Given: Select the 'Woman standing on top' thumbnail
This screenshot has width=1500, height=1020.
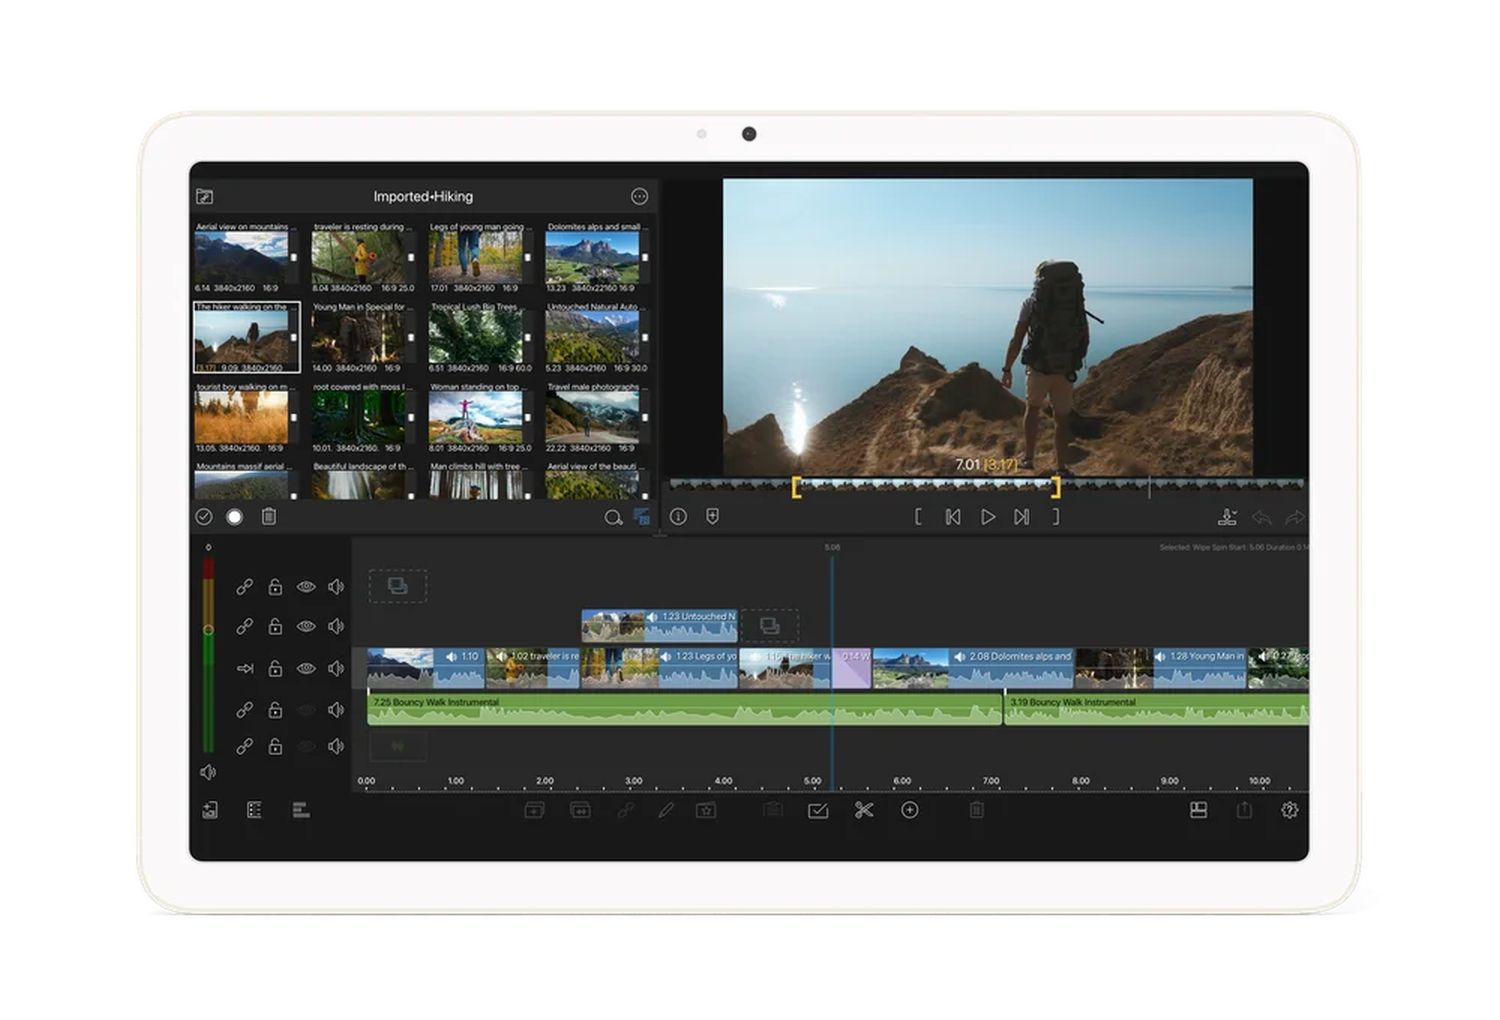Looking at the screenshot, I should 475,417.
